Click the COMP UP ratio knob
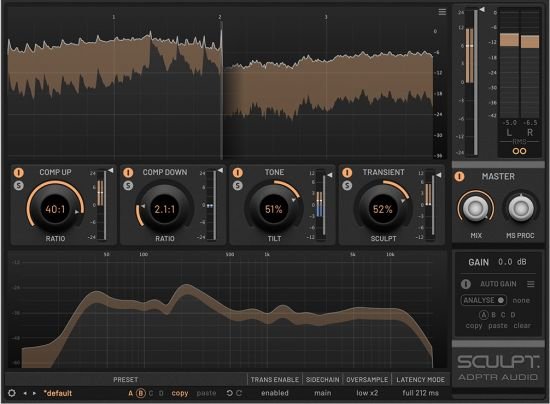 tap(55, 209)
